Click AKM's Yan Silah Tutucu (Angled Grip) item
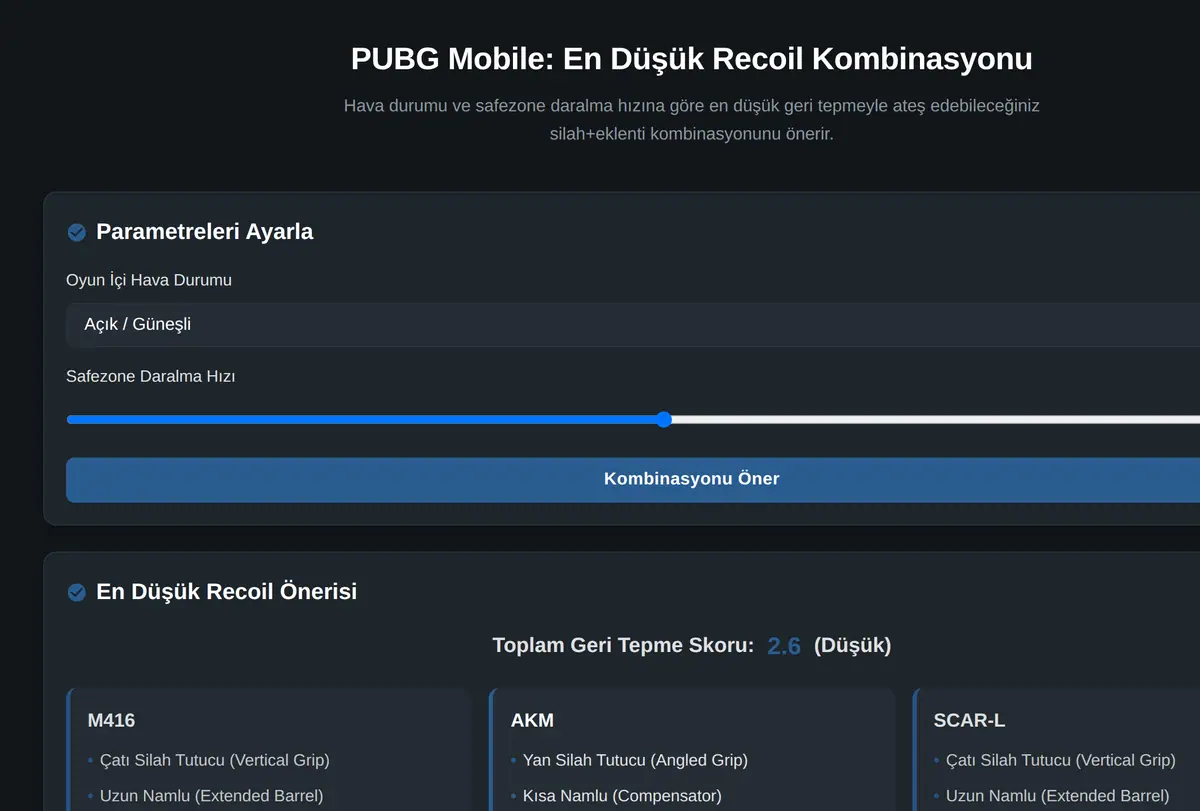 tap(635, 760)
